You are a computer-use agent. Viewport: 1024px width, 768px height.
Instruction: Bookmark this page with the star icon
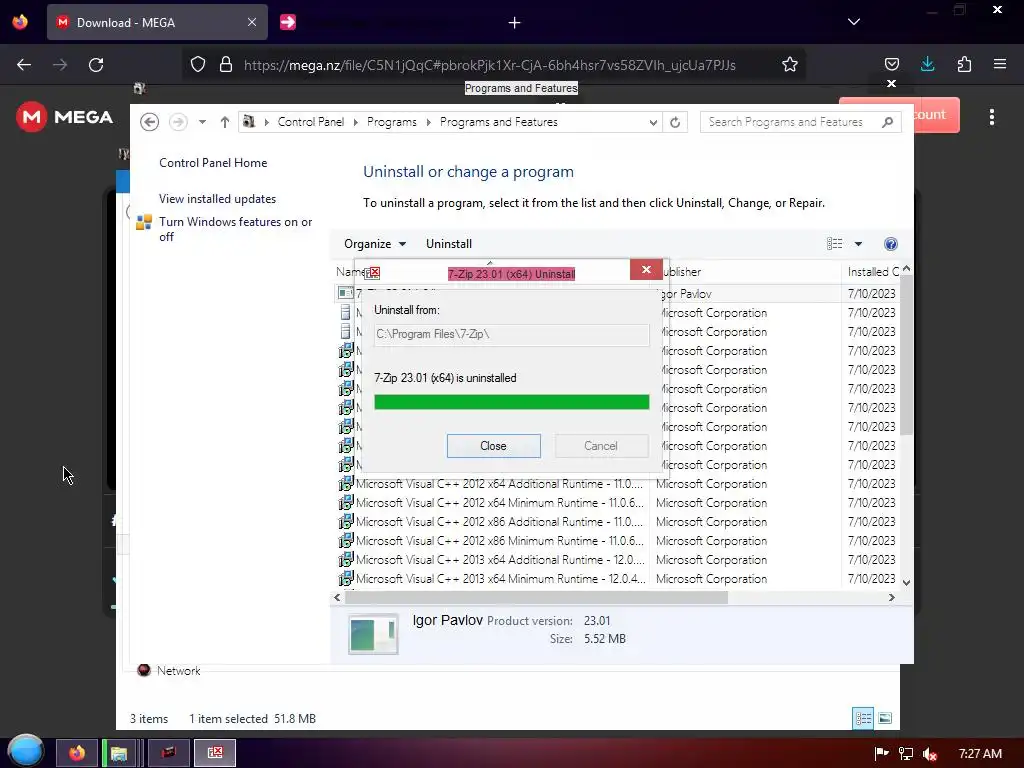pyautogui.click(x=790, y=65)
